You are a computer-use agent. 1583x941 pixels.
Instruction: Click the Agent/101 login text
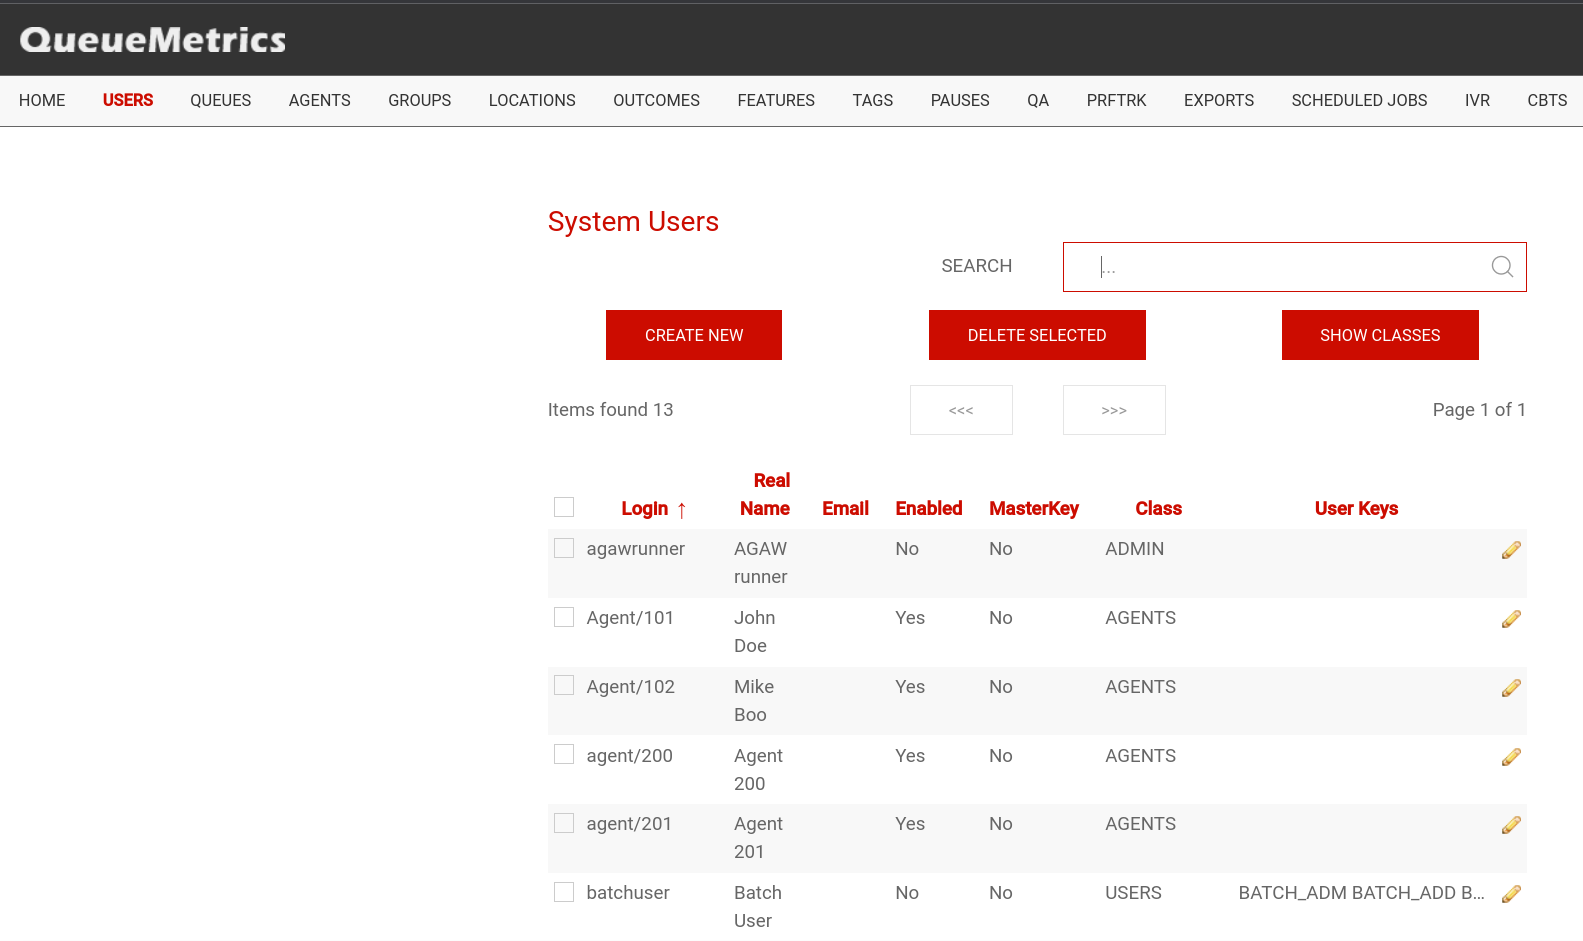point(630,618)
